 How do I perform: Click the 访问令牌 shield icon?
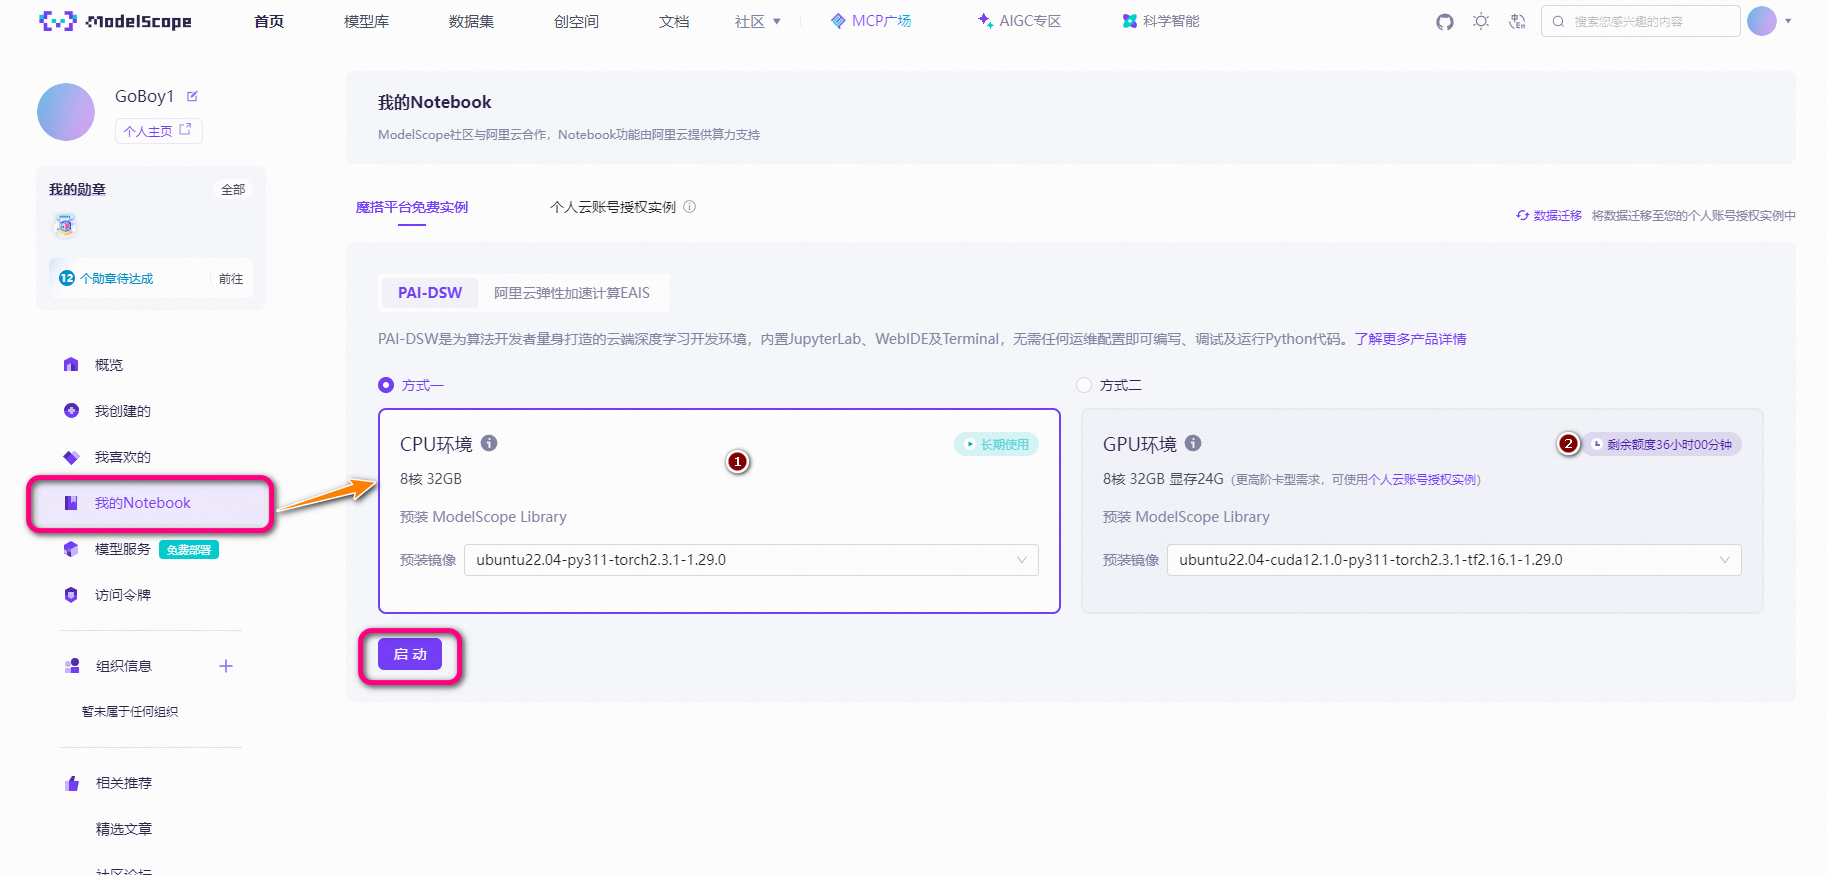(x=71, y=595)
